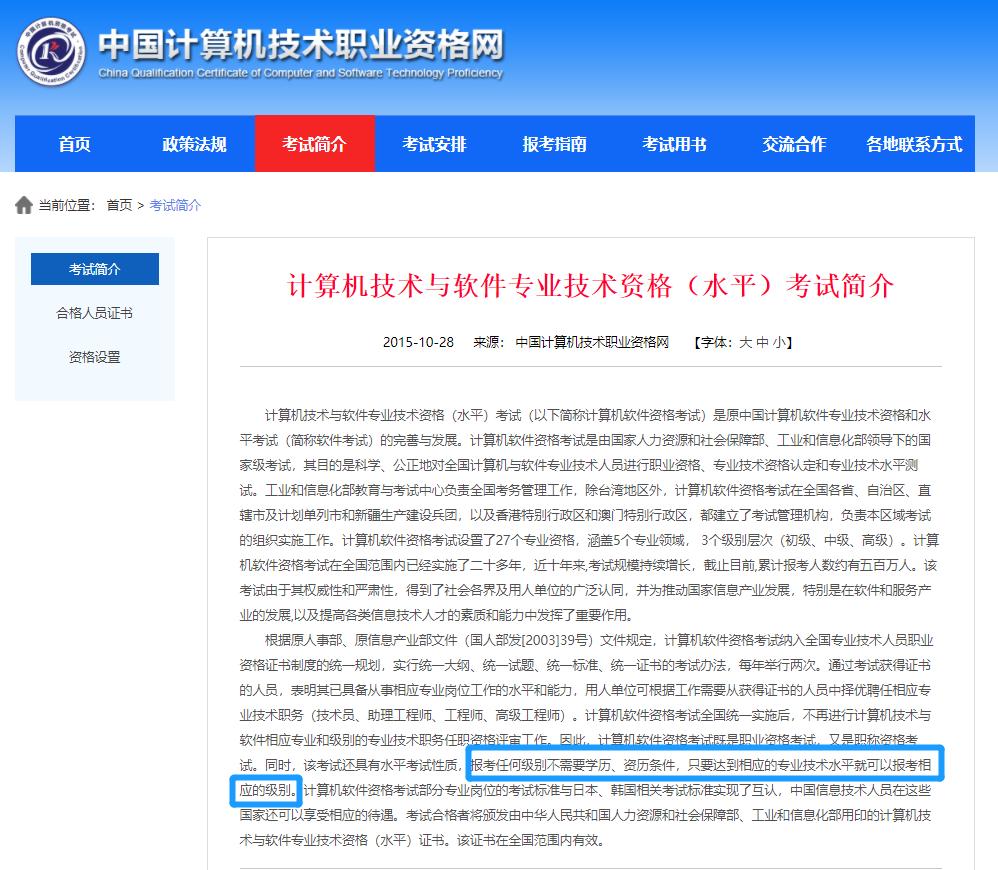998x870 pixels.
Task: Set font size to 中
Action: coord(764,341)
